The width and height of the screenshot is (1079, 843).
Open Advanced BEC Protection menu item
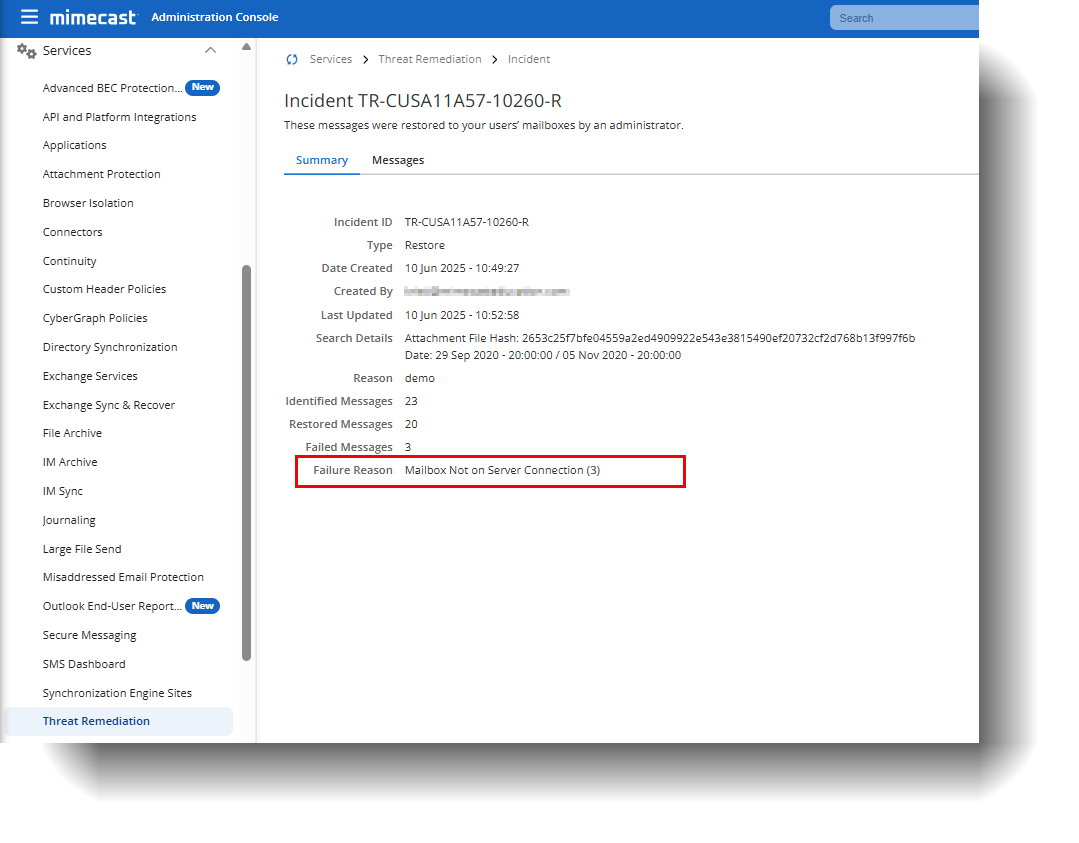coord(112,88)
